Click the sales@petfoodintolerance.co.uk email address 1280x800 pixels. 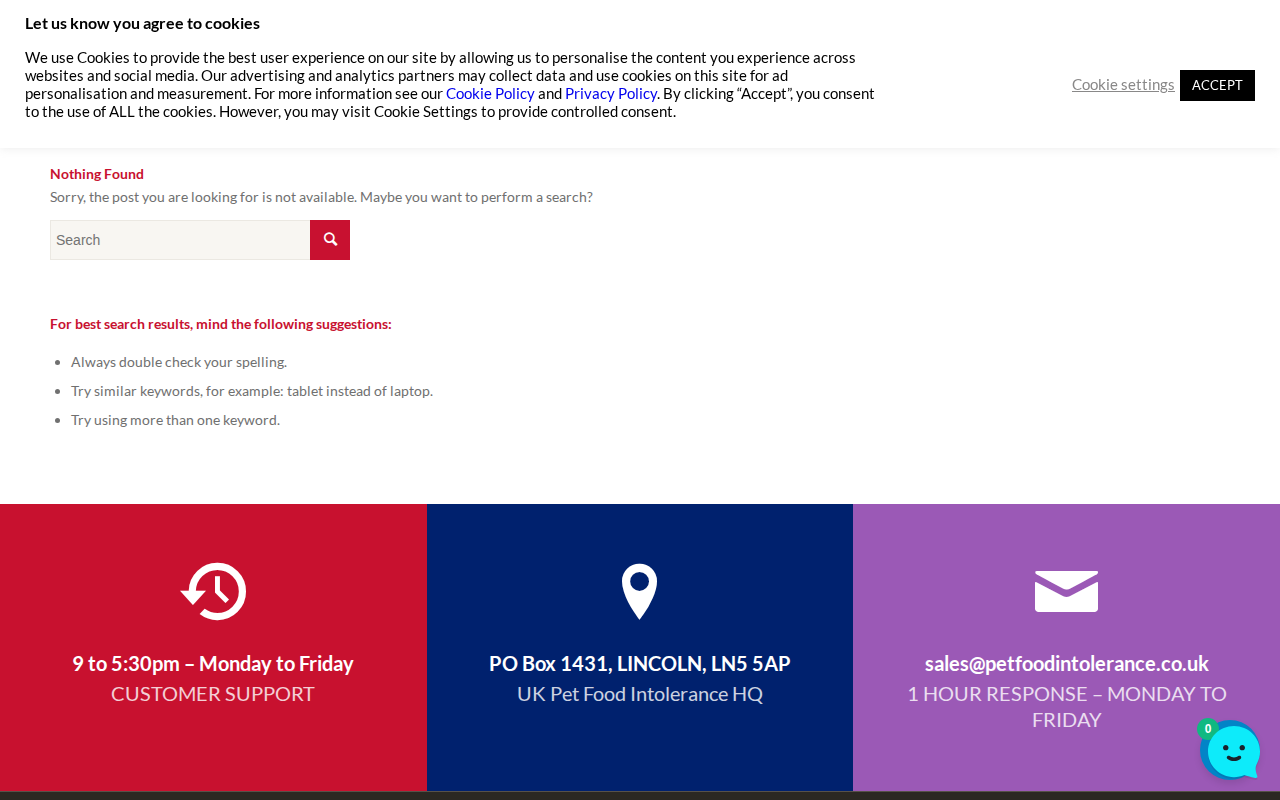coord(1066,664)
